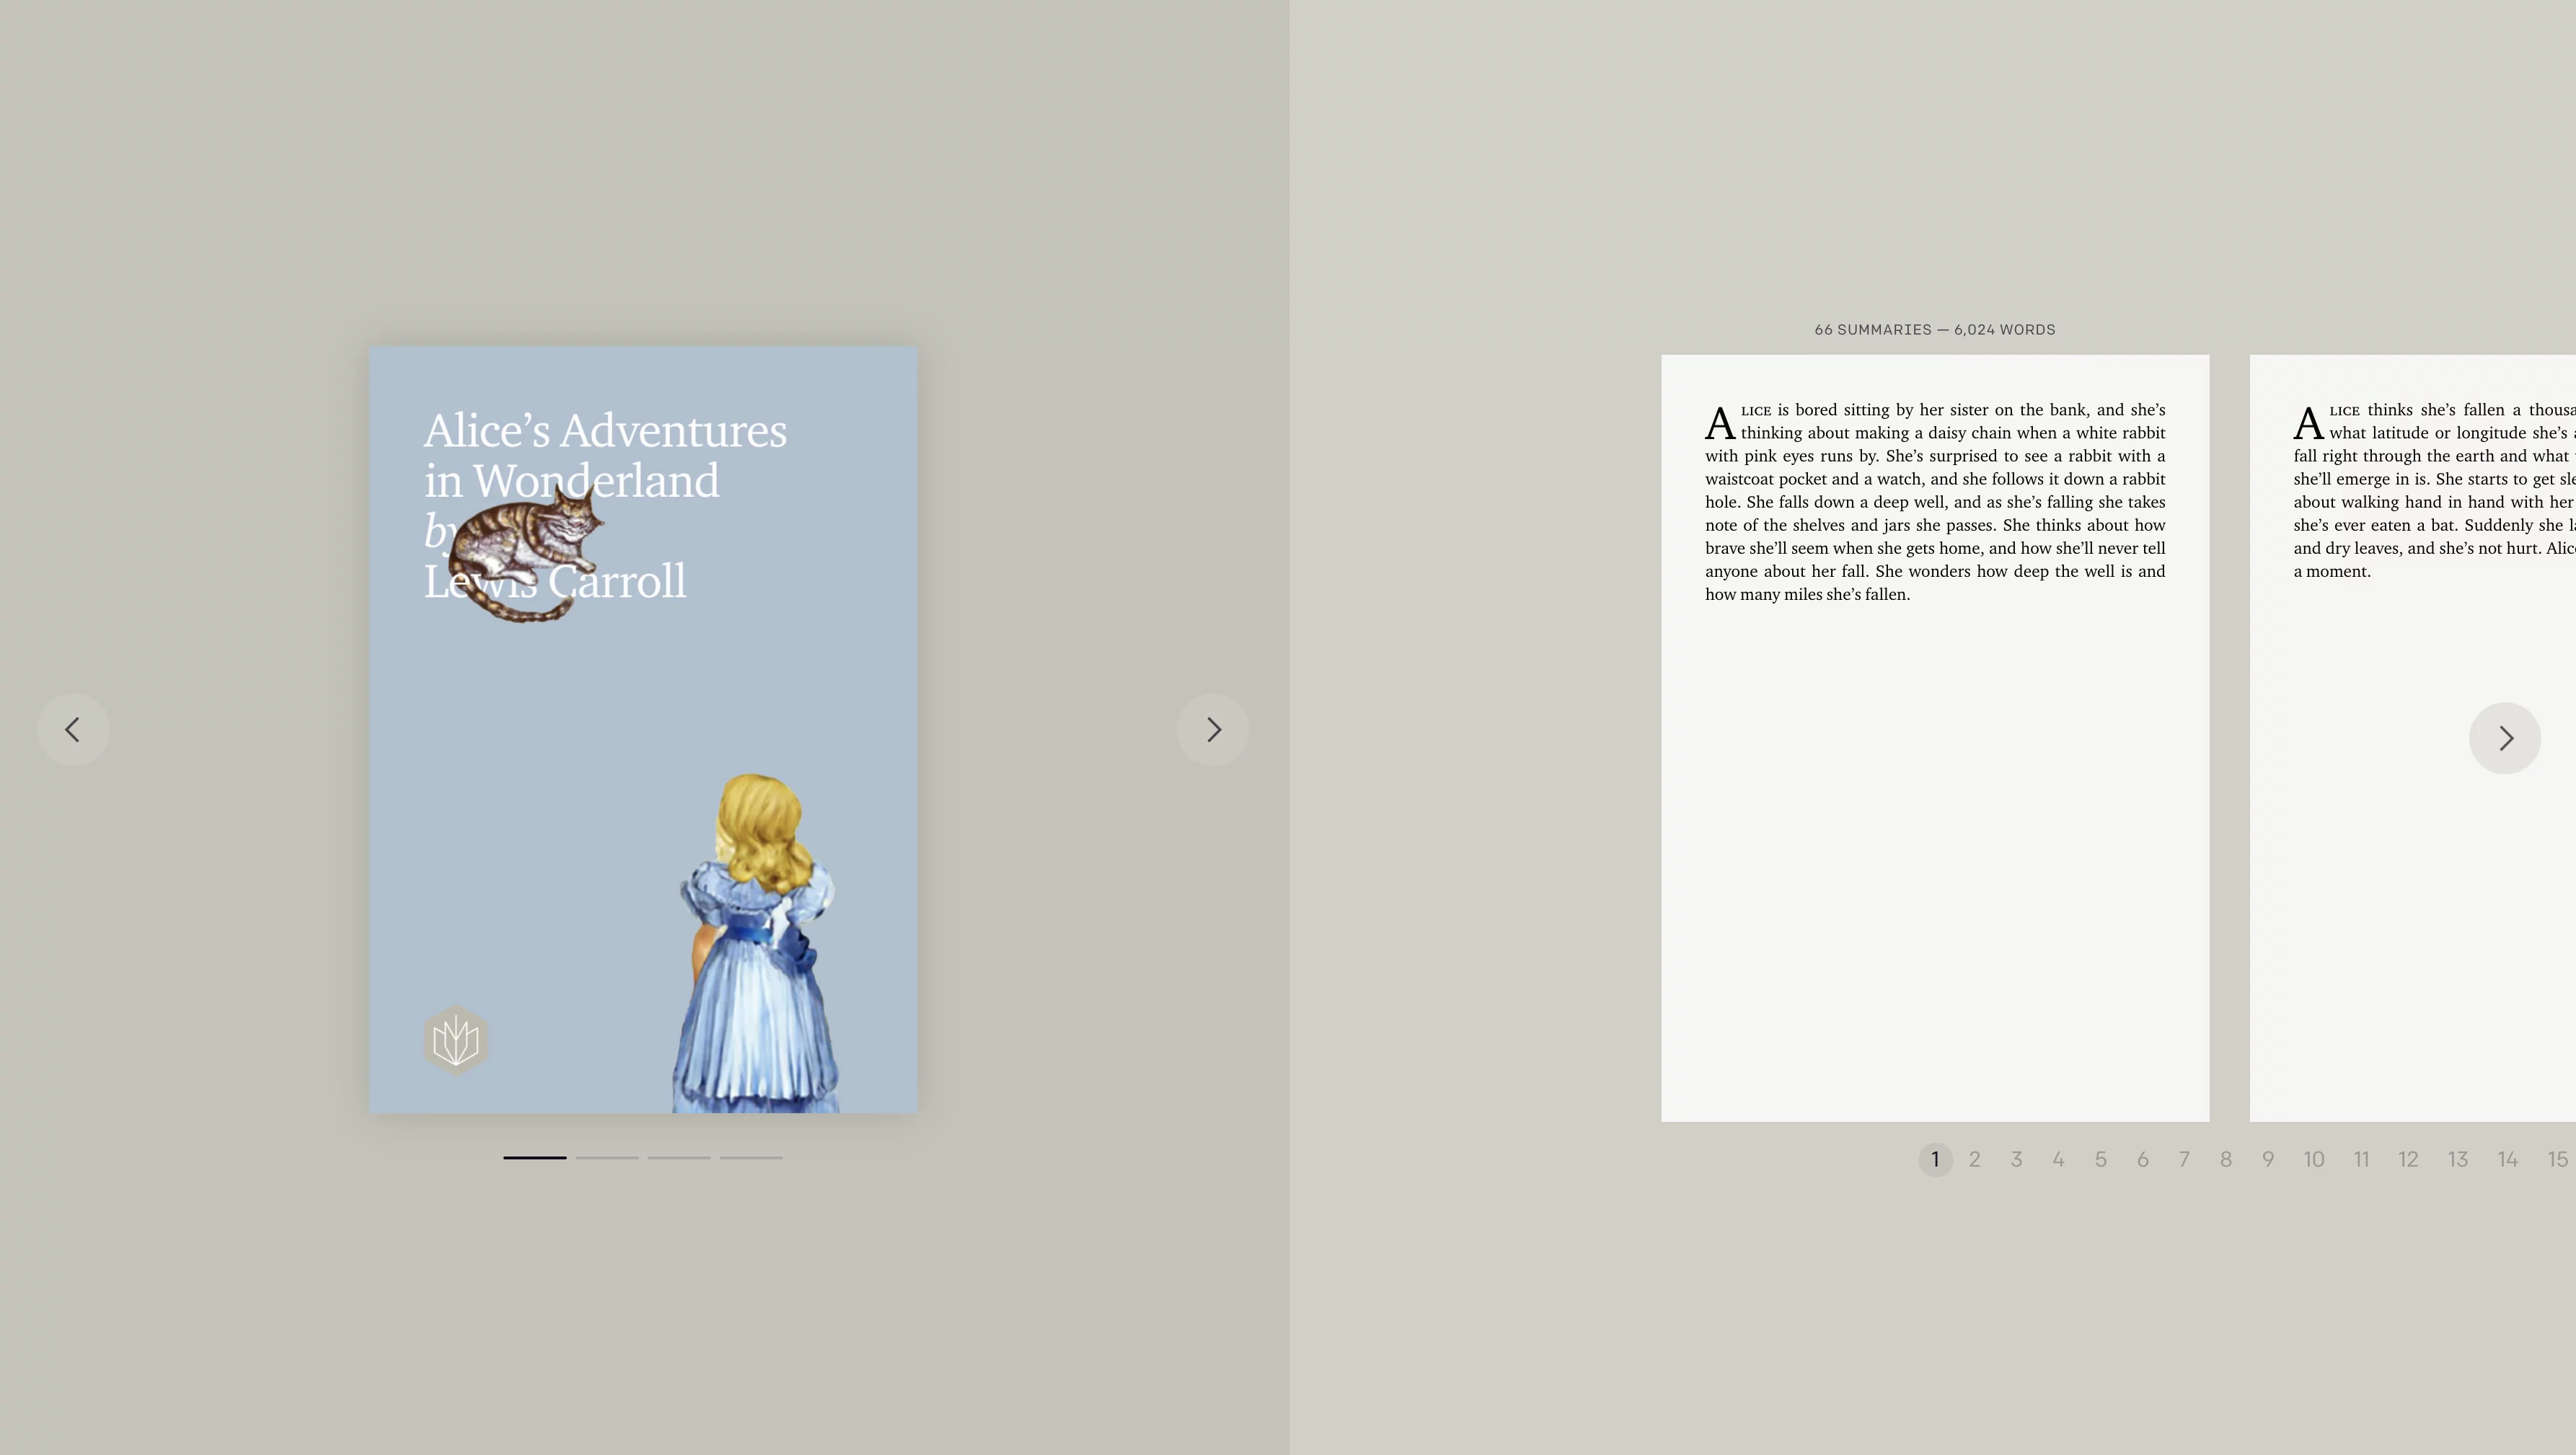This screenshot has height=1455, width=2576.
Task: Show next summary with the summary panel's right arrow
Action: tap(2505, 738)
